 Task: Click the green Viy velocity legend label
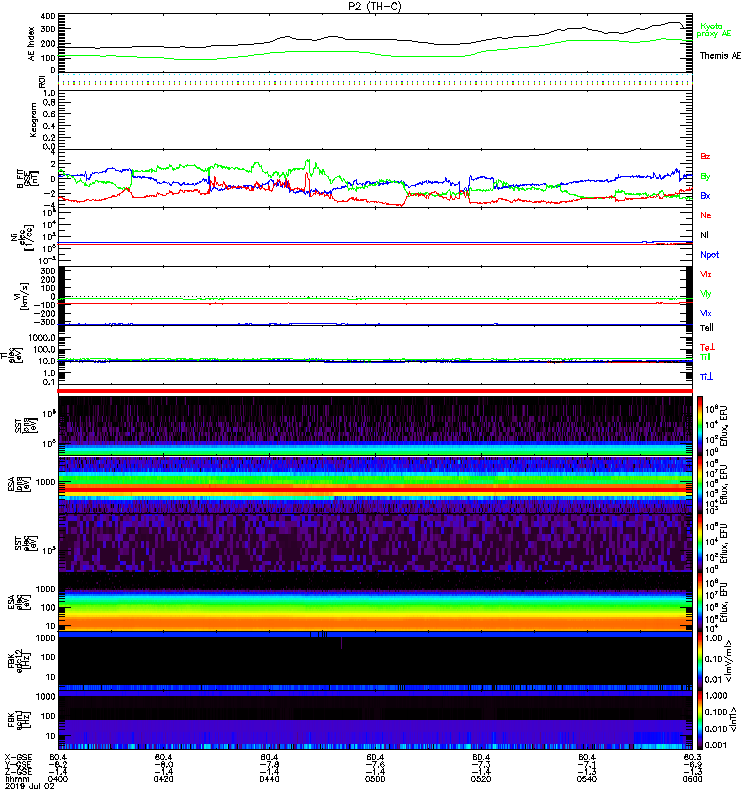(x=706, y=294)
